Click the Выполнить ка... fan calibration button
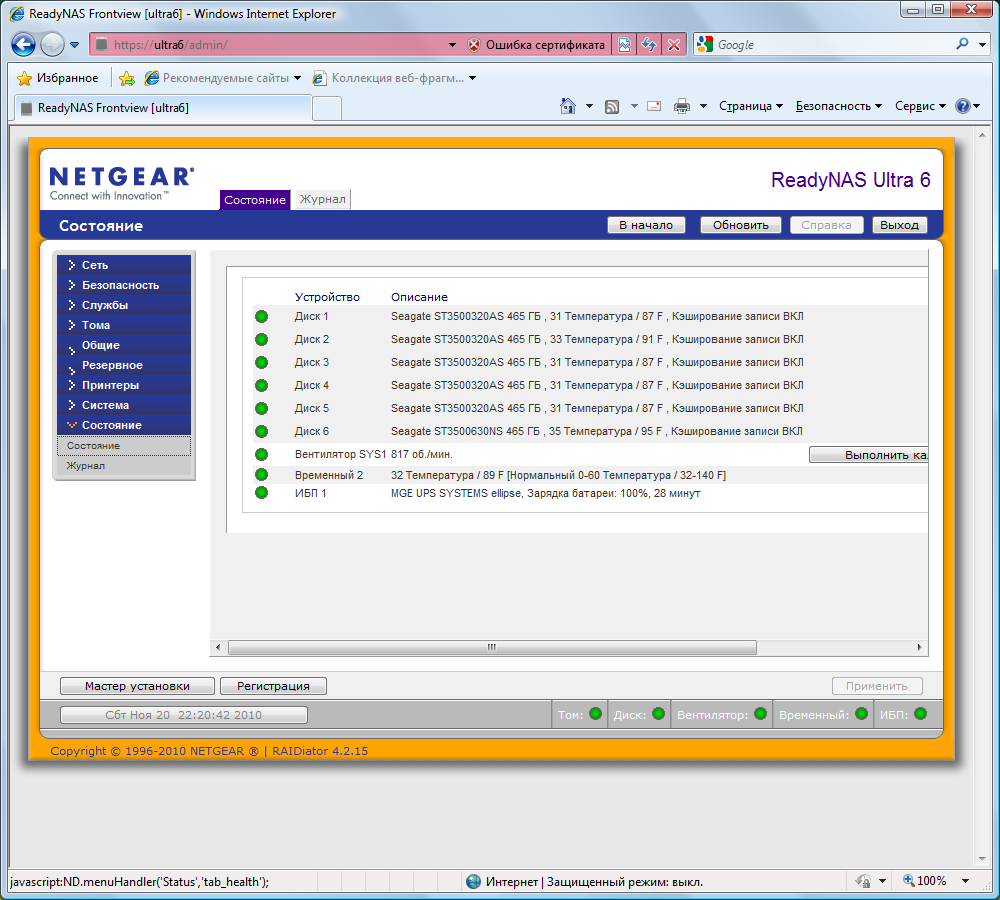 [869, 454]
